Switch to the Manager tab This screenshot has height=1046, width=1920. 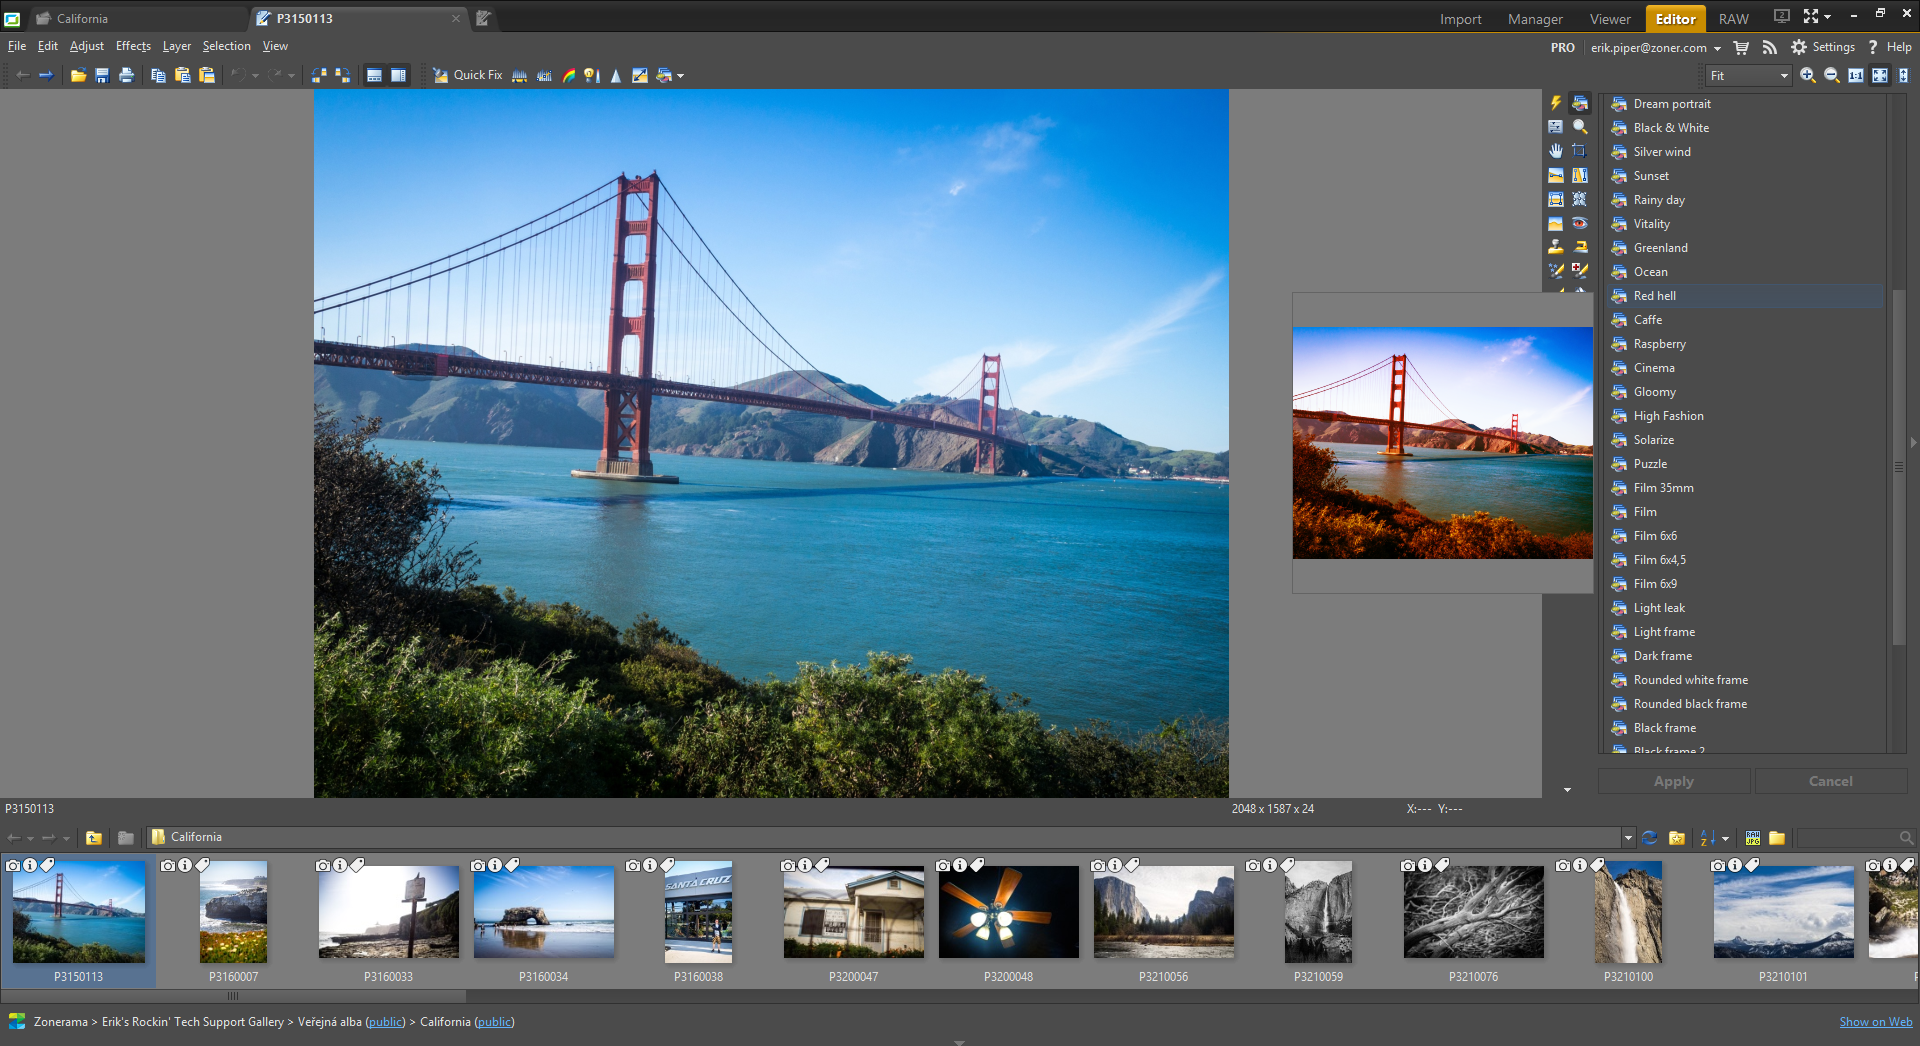pos(1534,19)
